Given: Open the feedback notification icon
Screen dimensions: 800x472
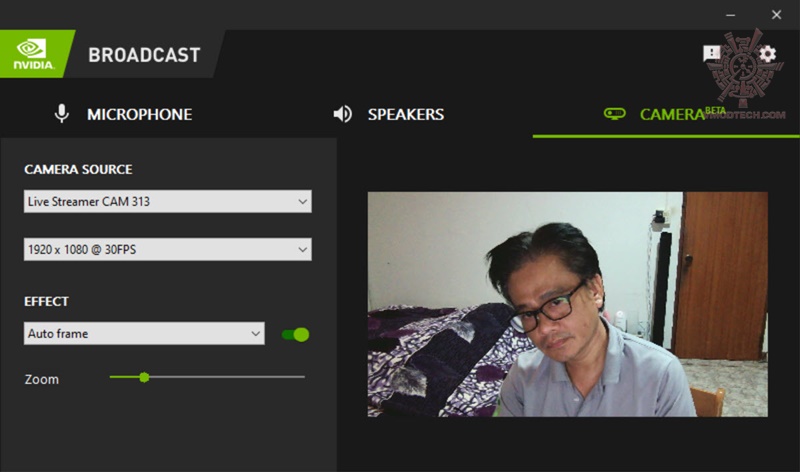Looking at the screenshot, I should coord(711,53).
